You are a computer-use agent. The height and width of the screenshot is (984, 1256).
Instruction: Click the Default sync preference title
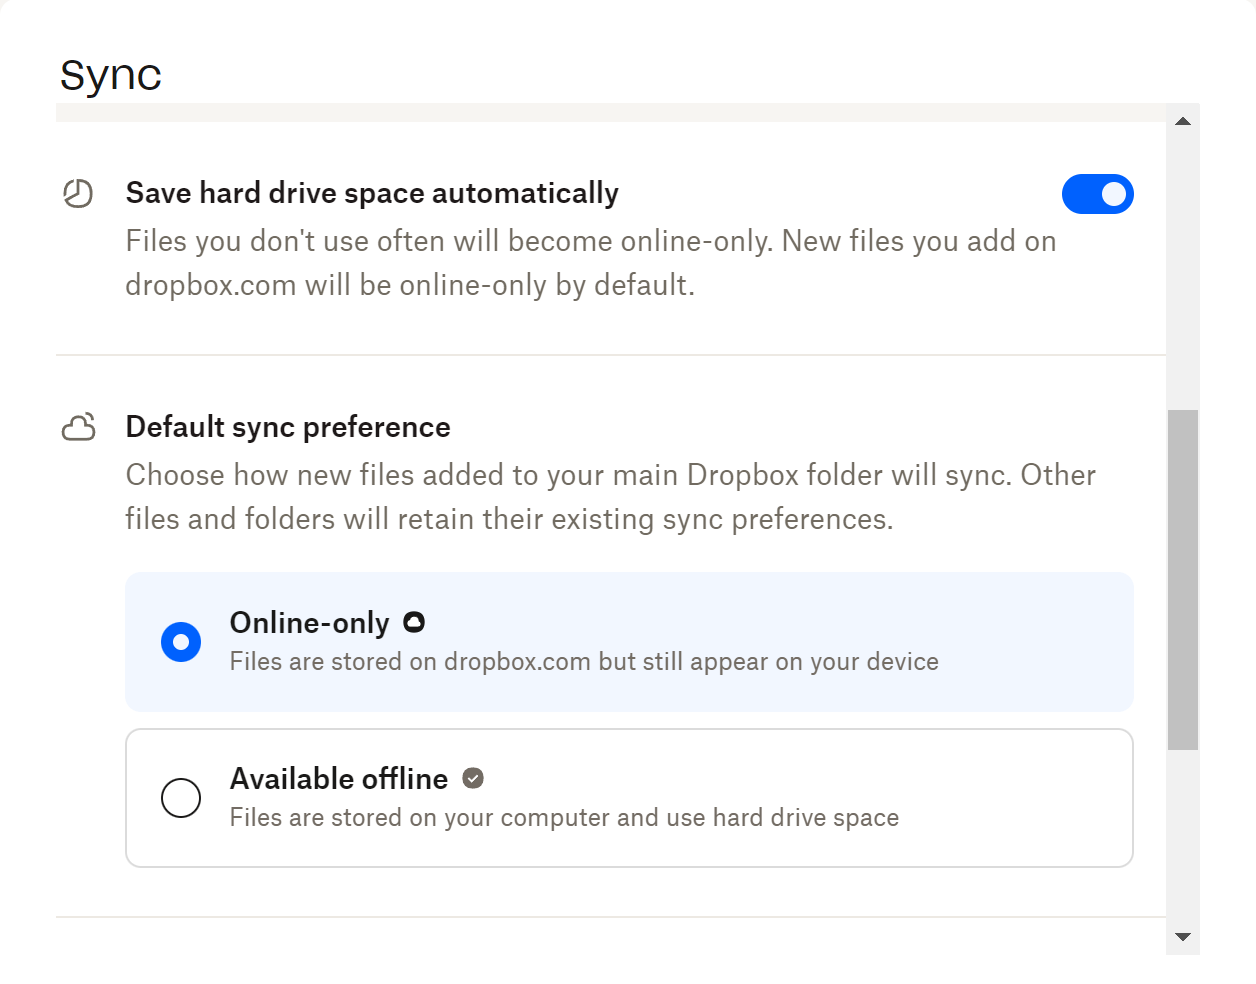point(288,427)
